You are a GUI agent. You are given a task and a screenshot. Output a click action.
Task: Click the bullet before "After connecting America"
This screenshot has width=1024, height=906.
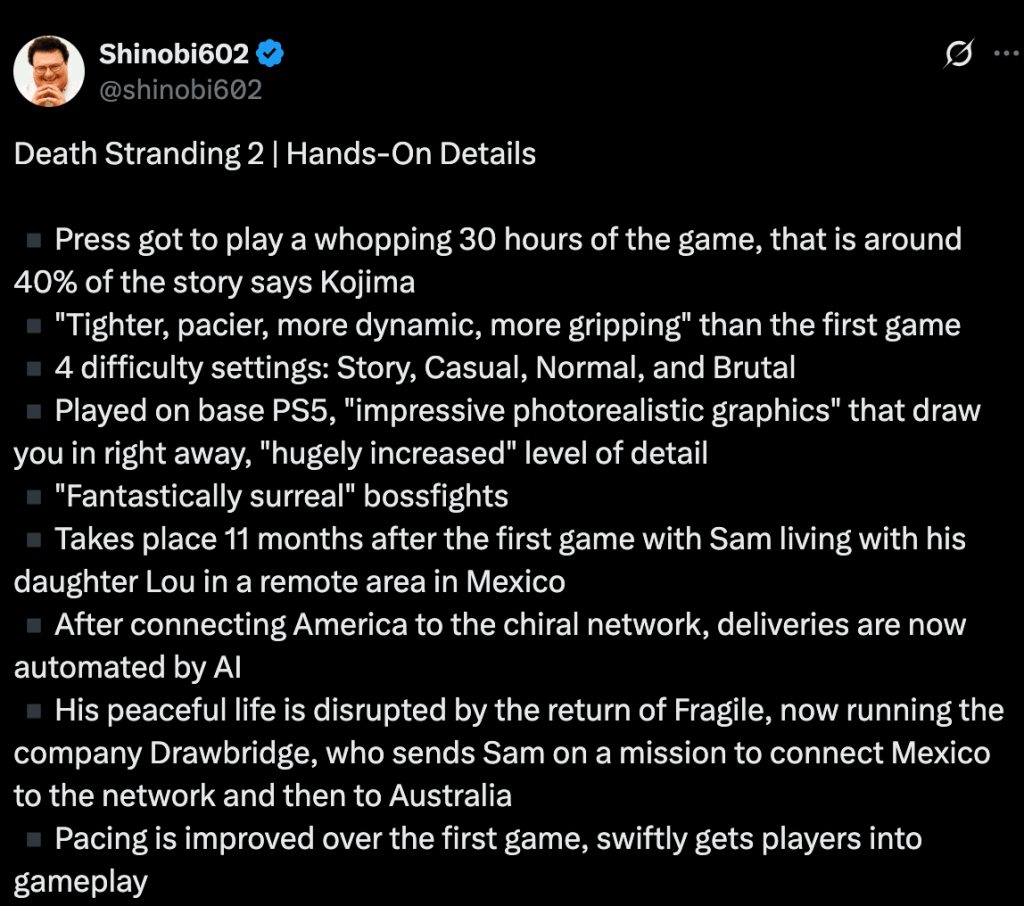pos(33,625)
